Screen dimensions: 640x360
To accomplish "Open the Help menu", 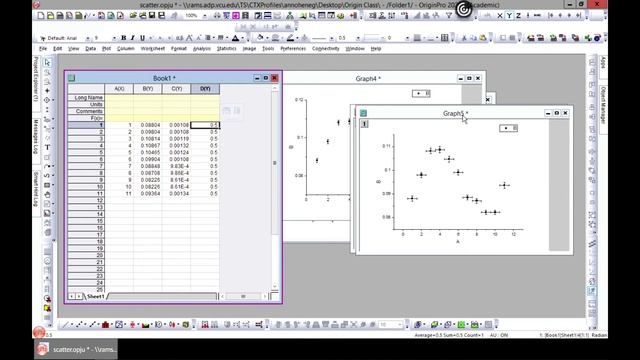I will click(x=376, y=49).
